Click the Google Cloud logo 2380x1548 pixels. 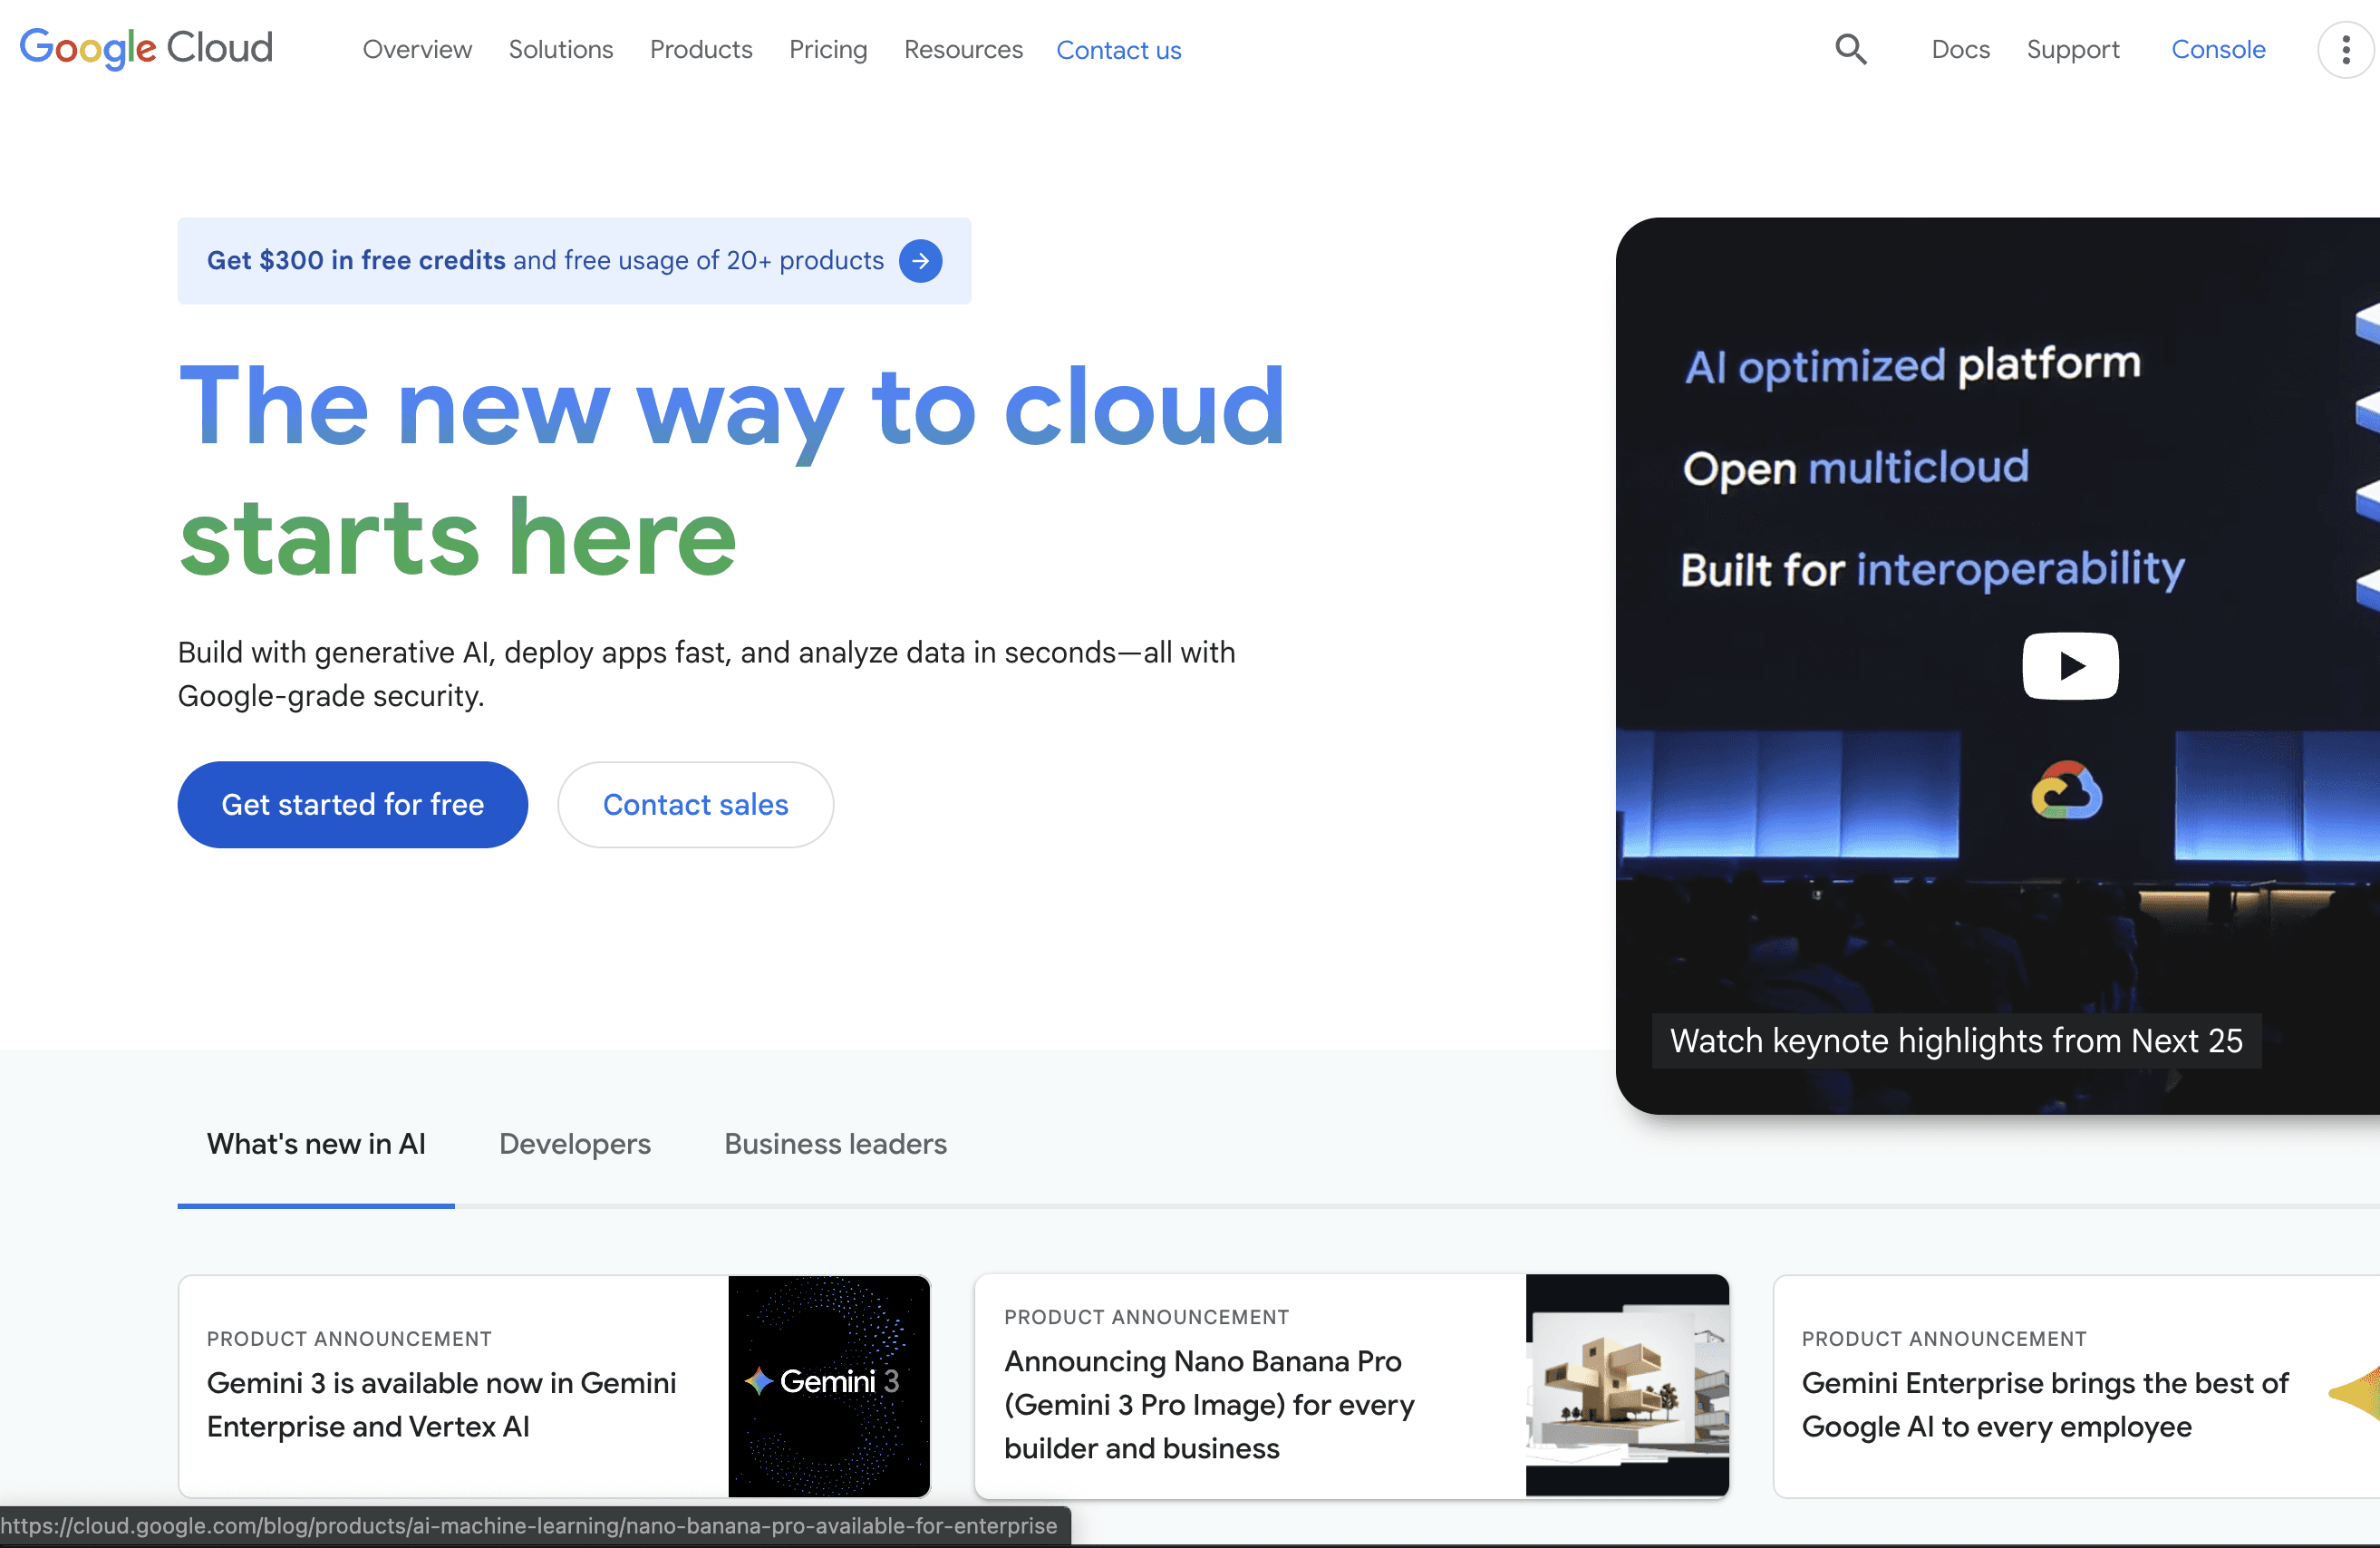coord(146,48)
